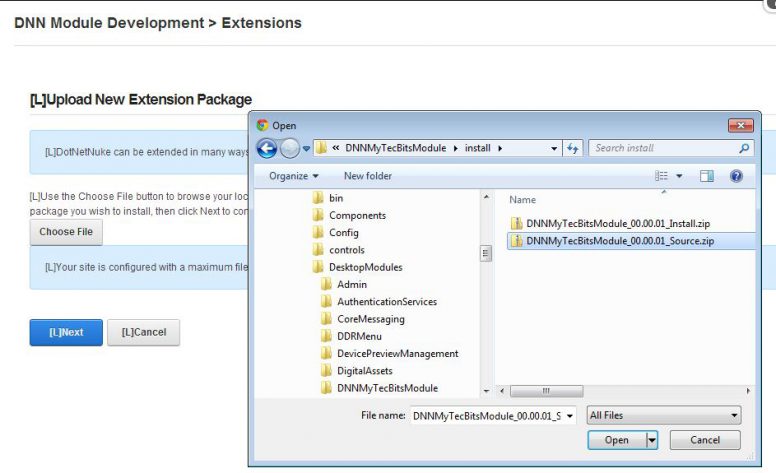Open the File name dropdown arrow
Viewport: 776px width, 473px height.
[570, 416]
